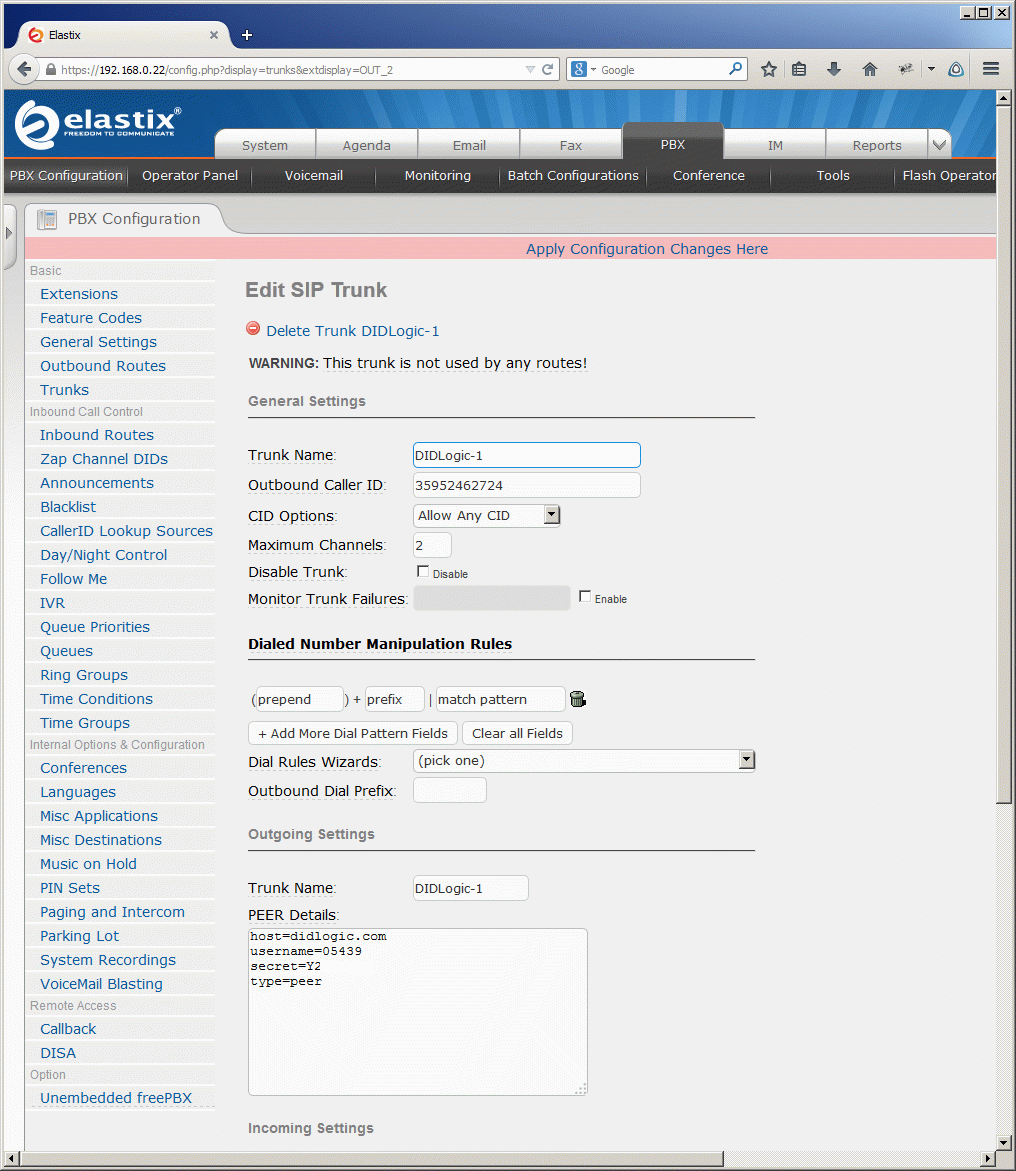This screenshot has height=1171, width=1016.
Task: Expand more Elastix menu tabs chevron
Action: [x=939, y=144]
